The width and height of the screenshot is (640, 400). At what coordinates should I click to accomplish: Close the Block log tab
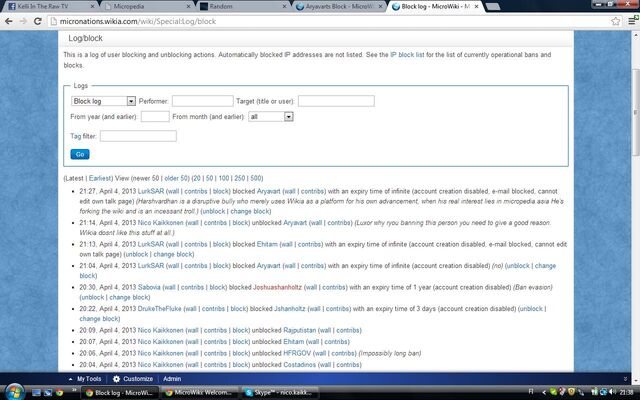point(476,7)
